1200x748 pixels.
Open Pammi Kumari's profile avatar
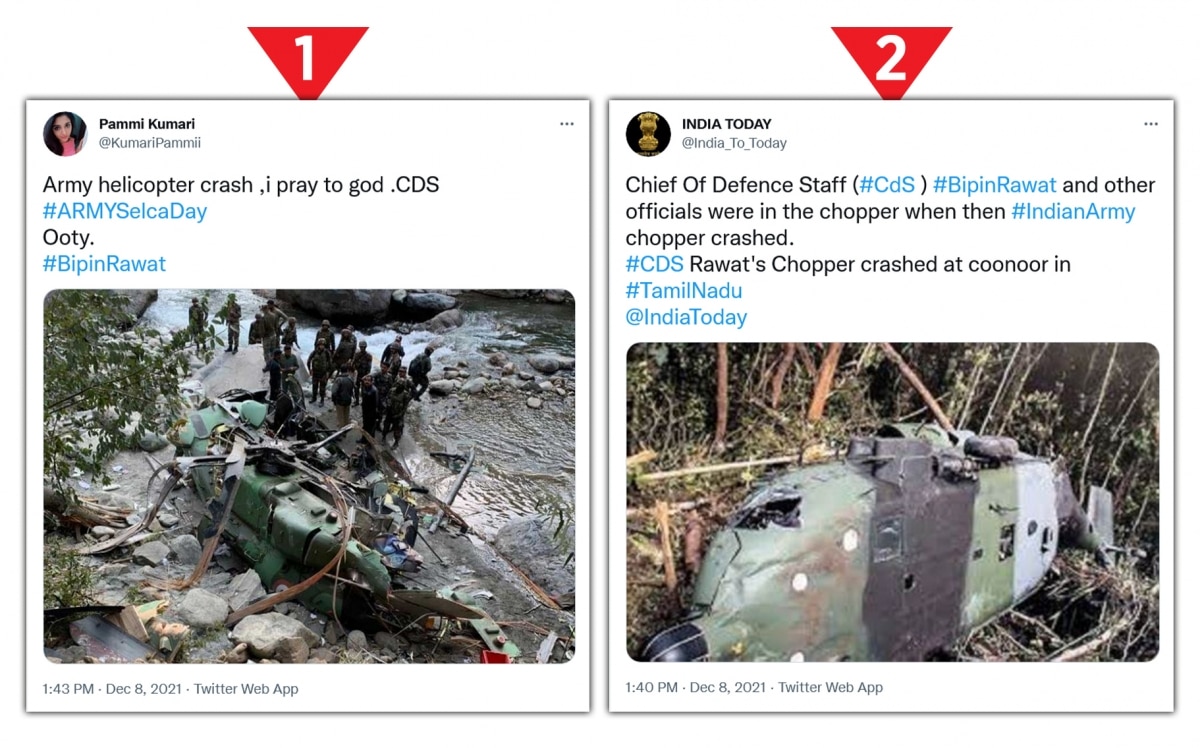click(x=65, y=134)
